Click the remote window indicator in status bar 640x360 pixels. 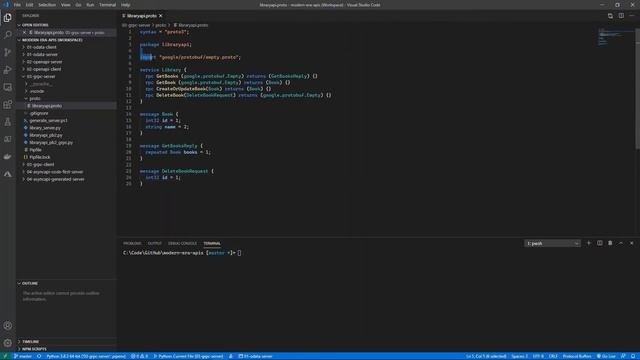point(5,356)
